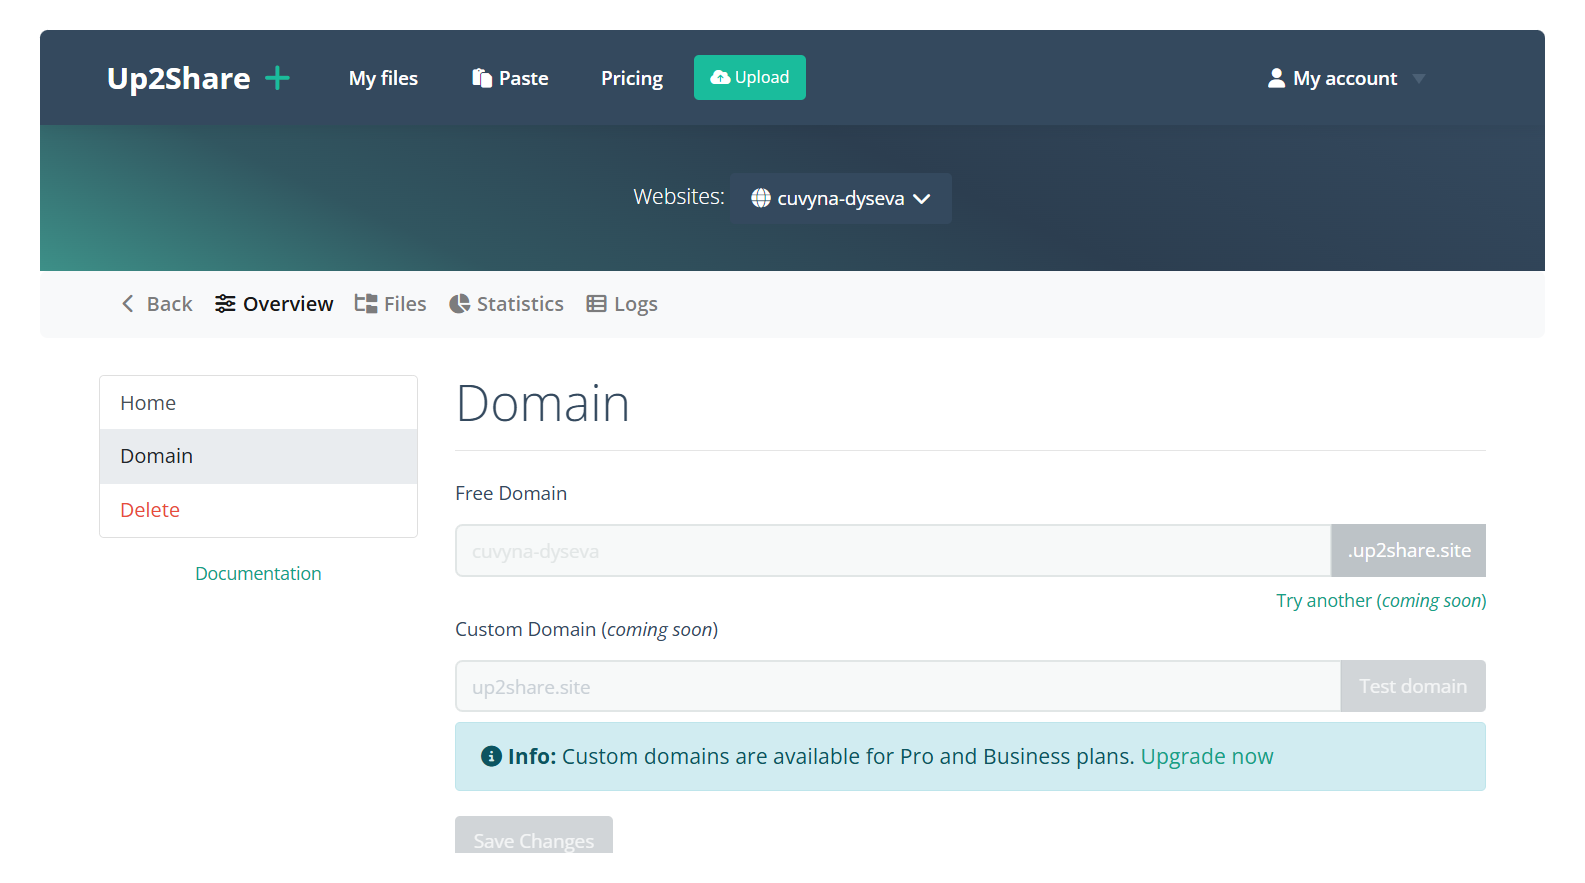
Task: Go to the Pricing page
Action: pyautogui.click(x=632, y=78)
